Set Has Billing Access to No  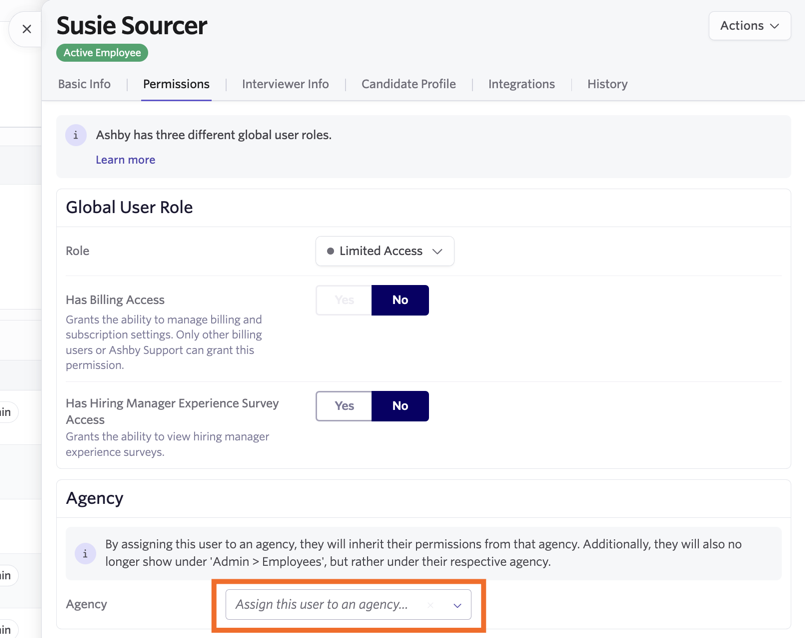(x=400, y=300)
